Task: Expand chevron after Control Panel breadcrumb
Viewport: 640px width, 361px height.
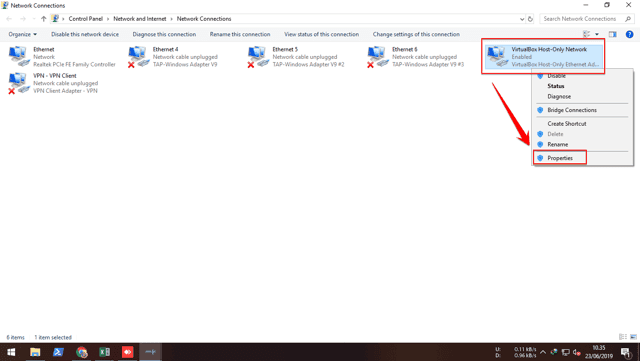Action: (x=108, y=19)
